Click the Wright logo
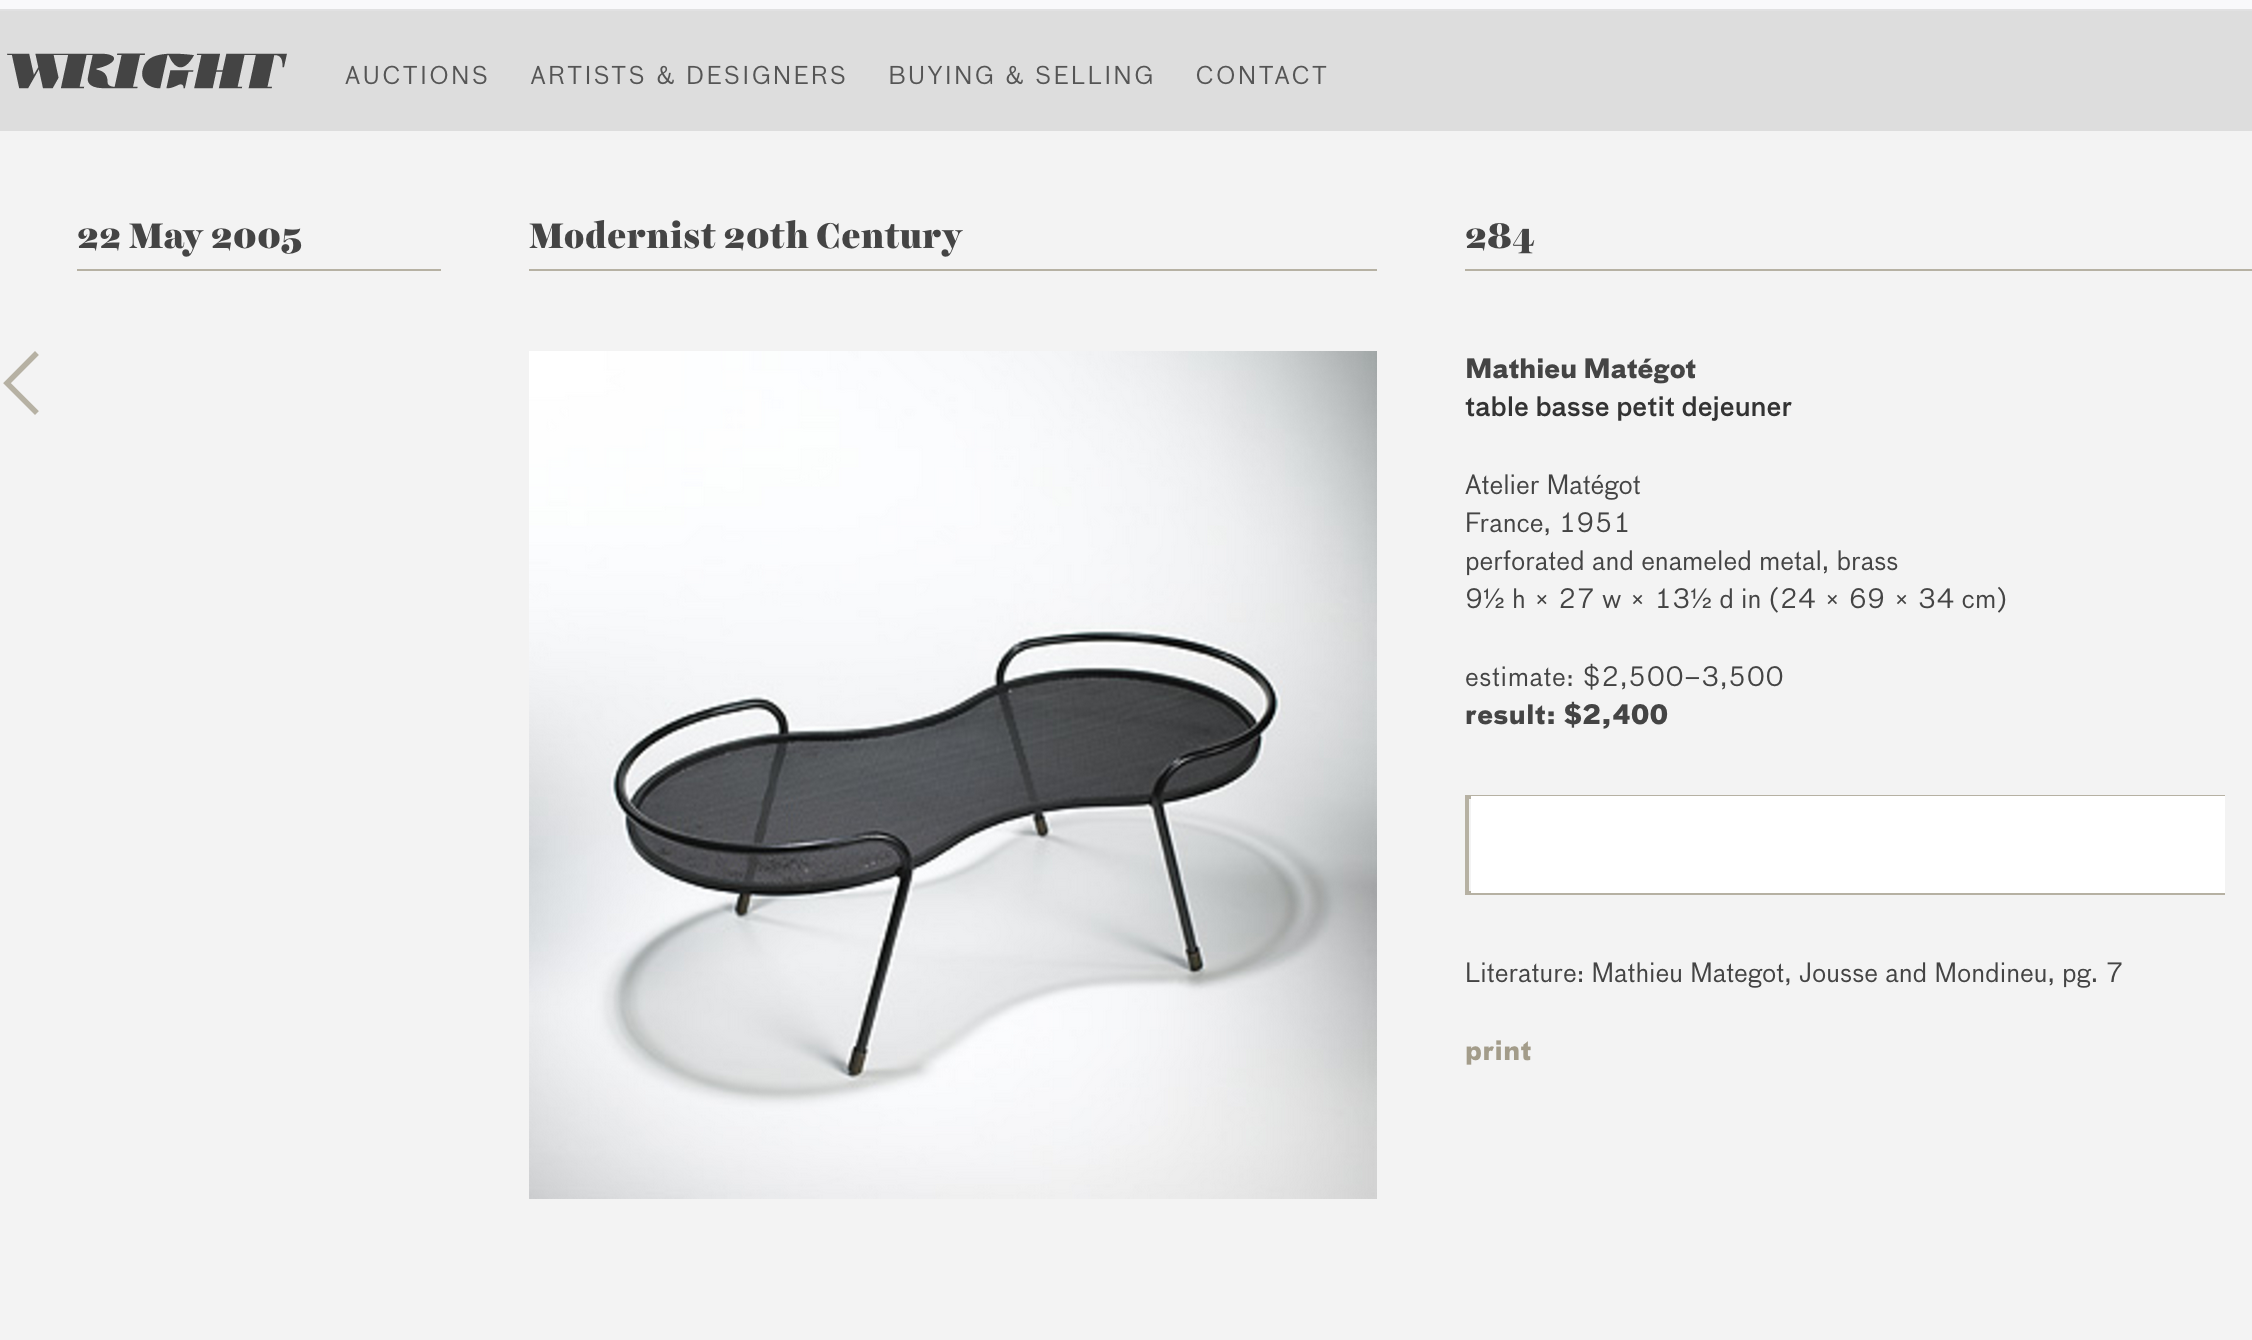Viewport: 2252px width, 1340px height. coord(147,71)
